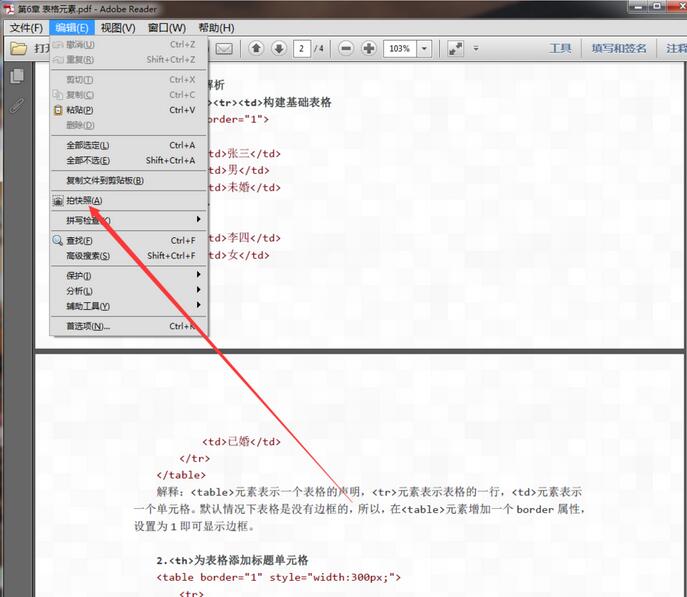Viewport: 687px width, 597px height.
Task: Select 拍快照(A) snapshot menu item
Action: tap(84, 200)
